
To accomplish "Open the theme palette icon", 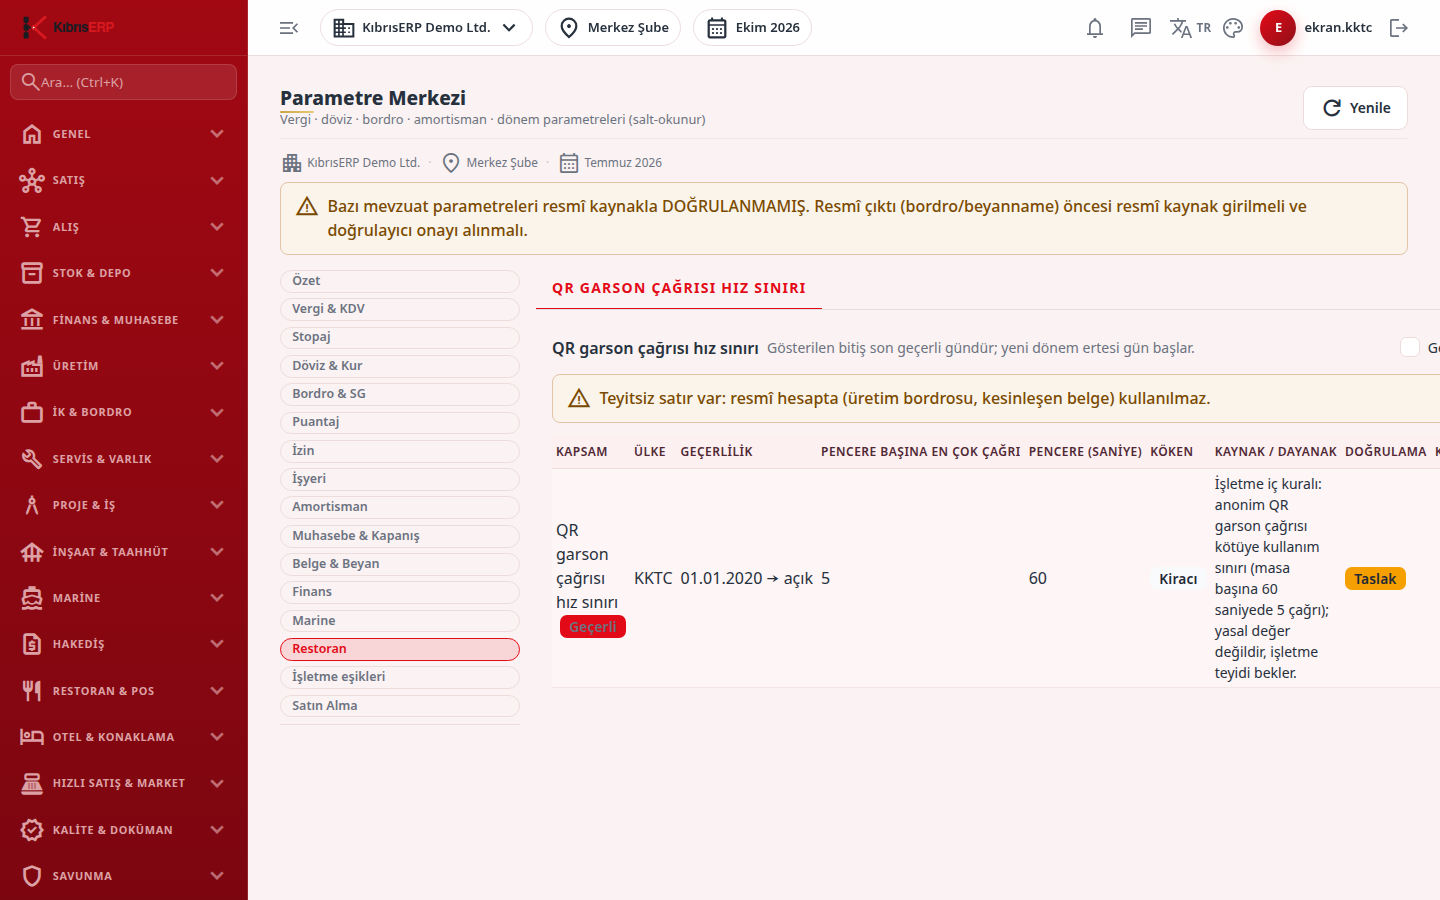I will pos(1233,28).
